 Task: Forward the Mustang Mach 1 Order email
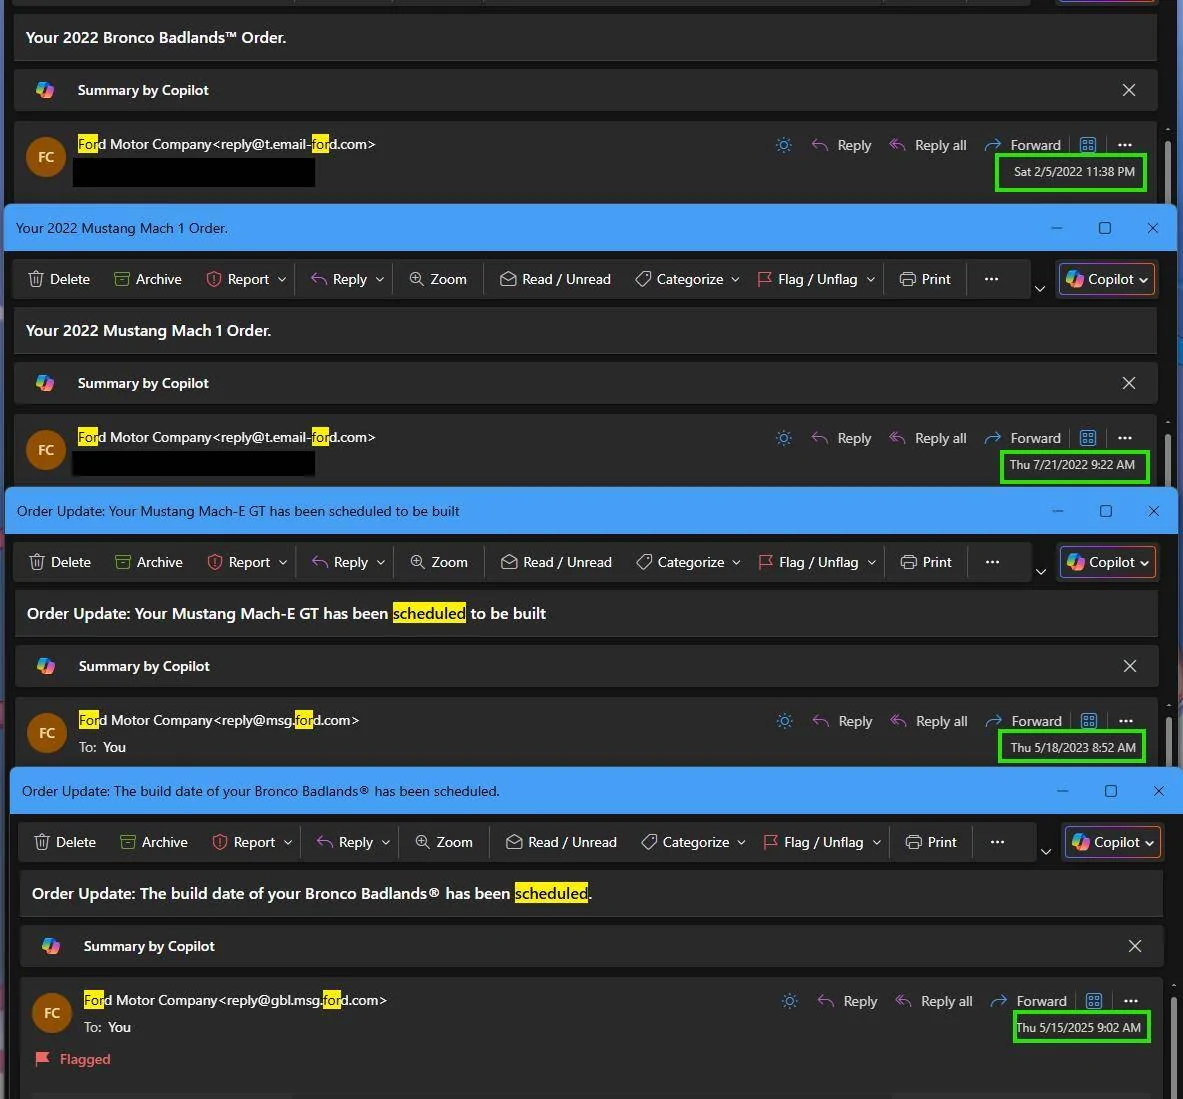tap(1023, 438)
